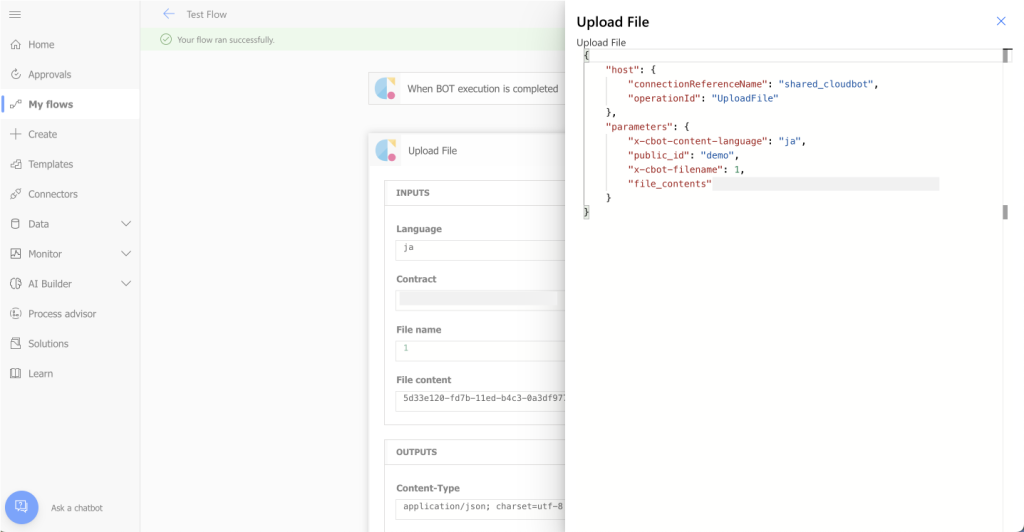This screenshot has height=532, width=1024.
Task: Click the My flows icon
Action: (16, 104)
